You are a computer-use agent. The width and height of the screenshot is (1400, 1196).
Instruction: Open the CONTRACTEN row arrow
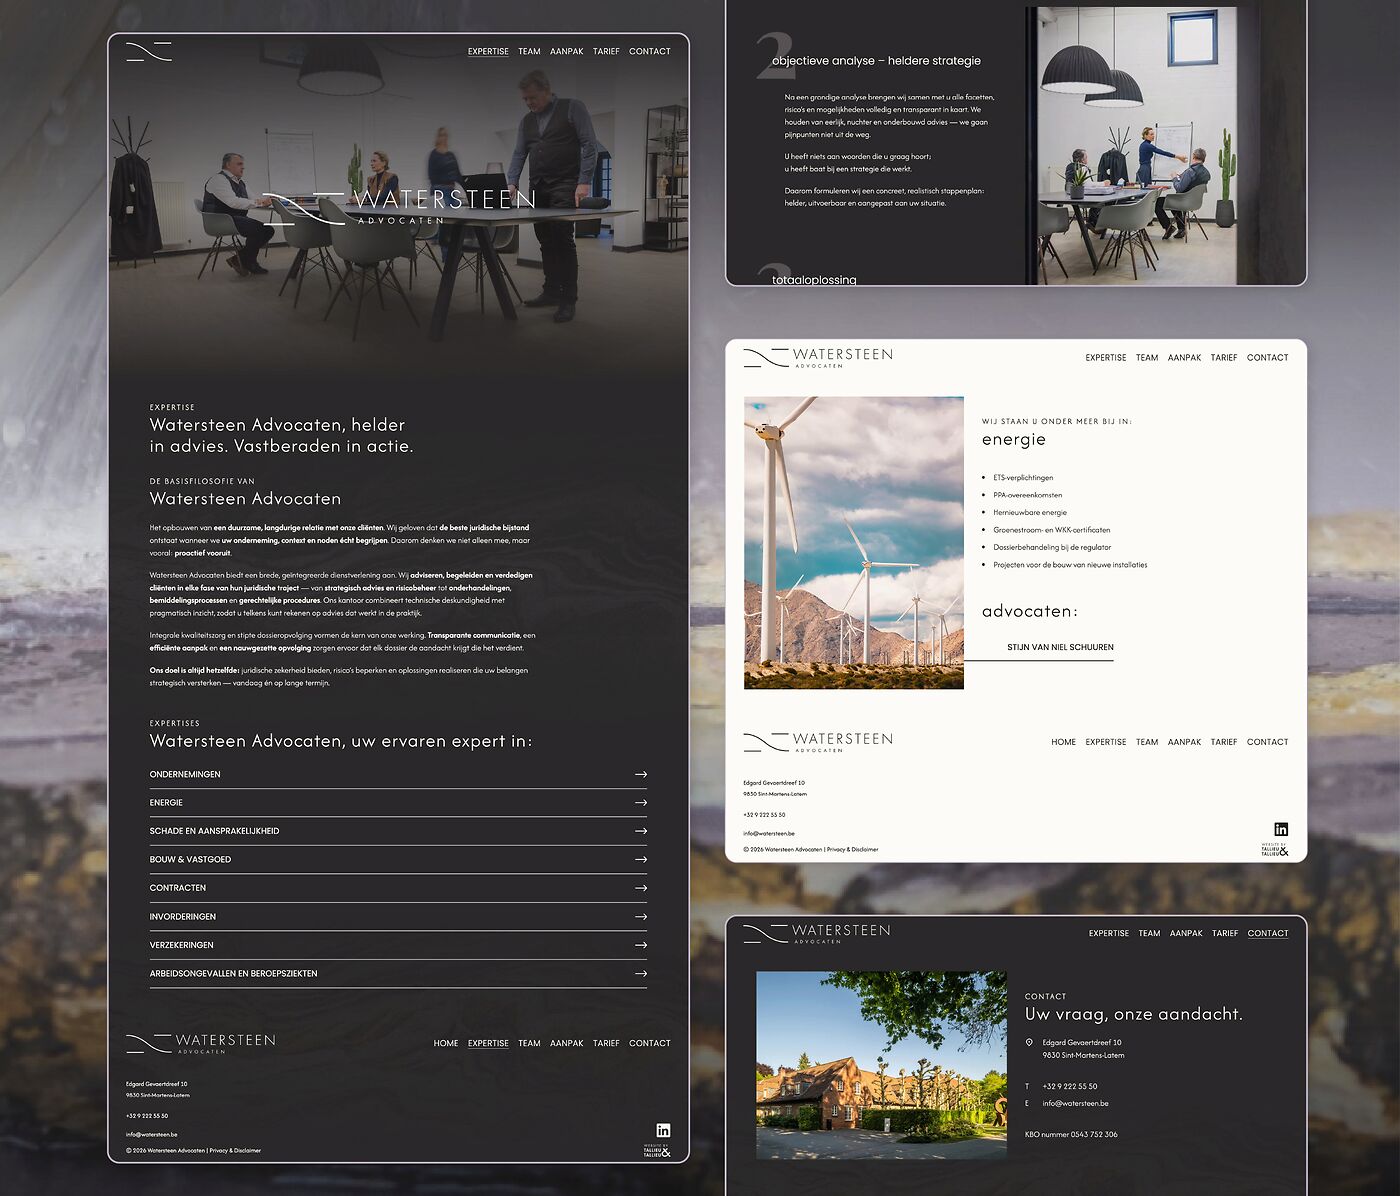[x=640, y=888]
